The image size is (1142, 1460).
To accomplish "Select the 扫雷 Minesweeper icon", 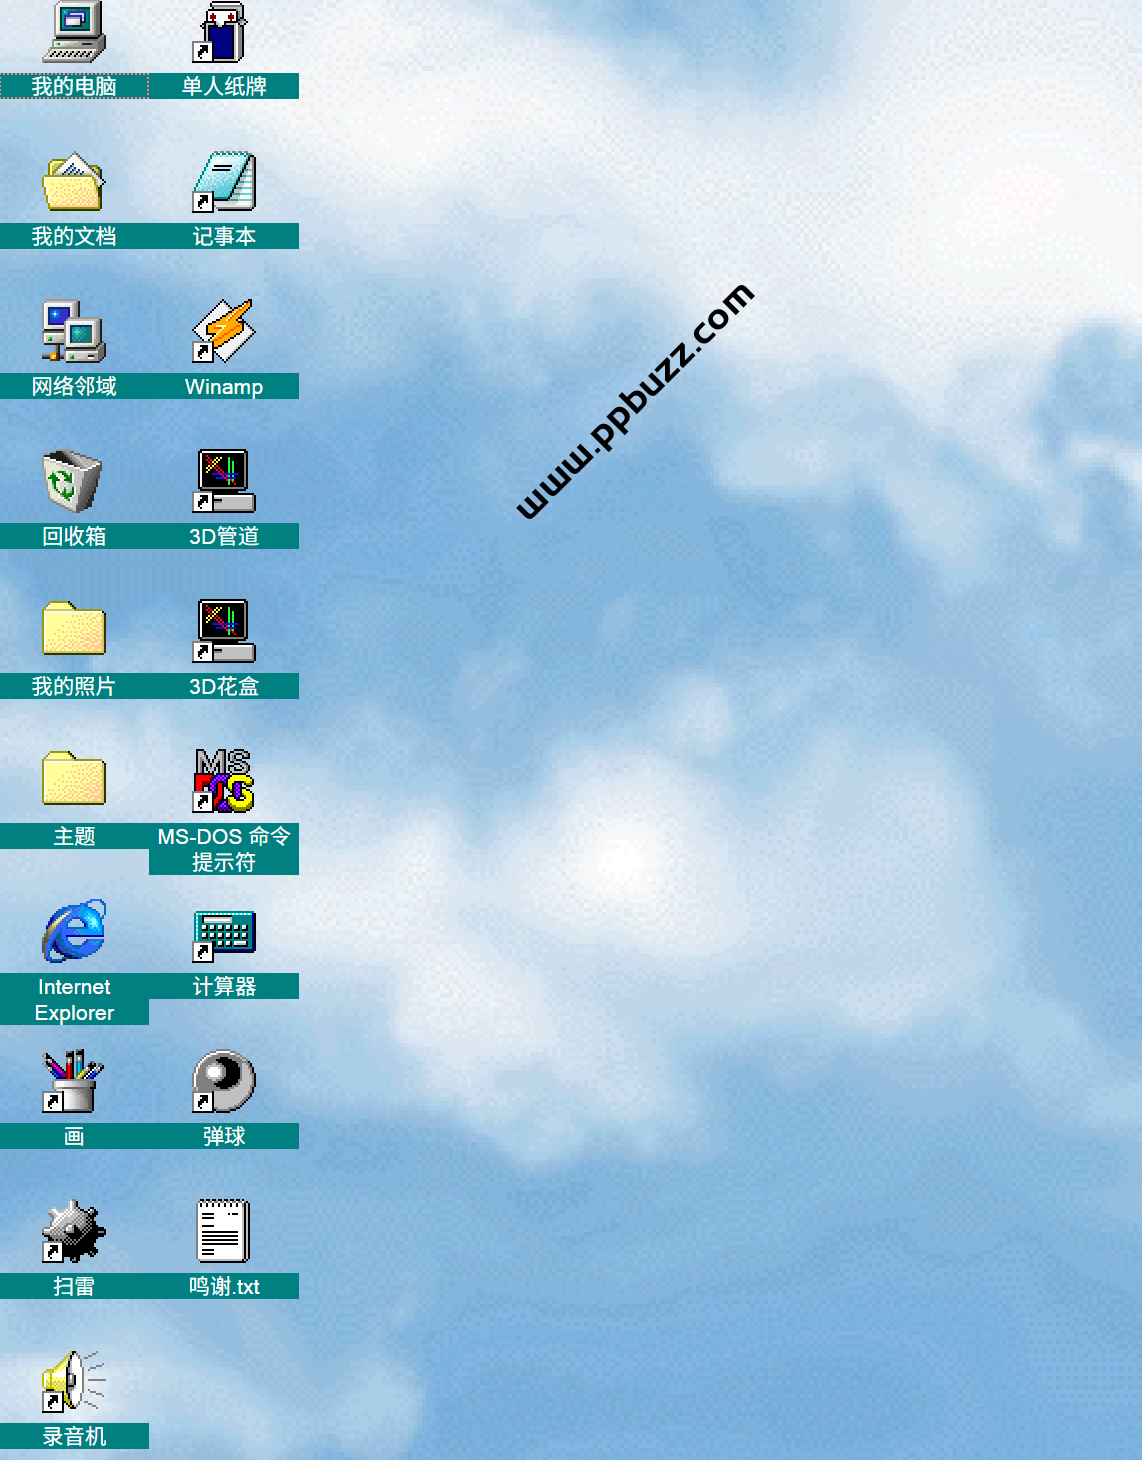I will coord(74,1232).
